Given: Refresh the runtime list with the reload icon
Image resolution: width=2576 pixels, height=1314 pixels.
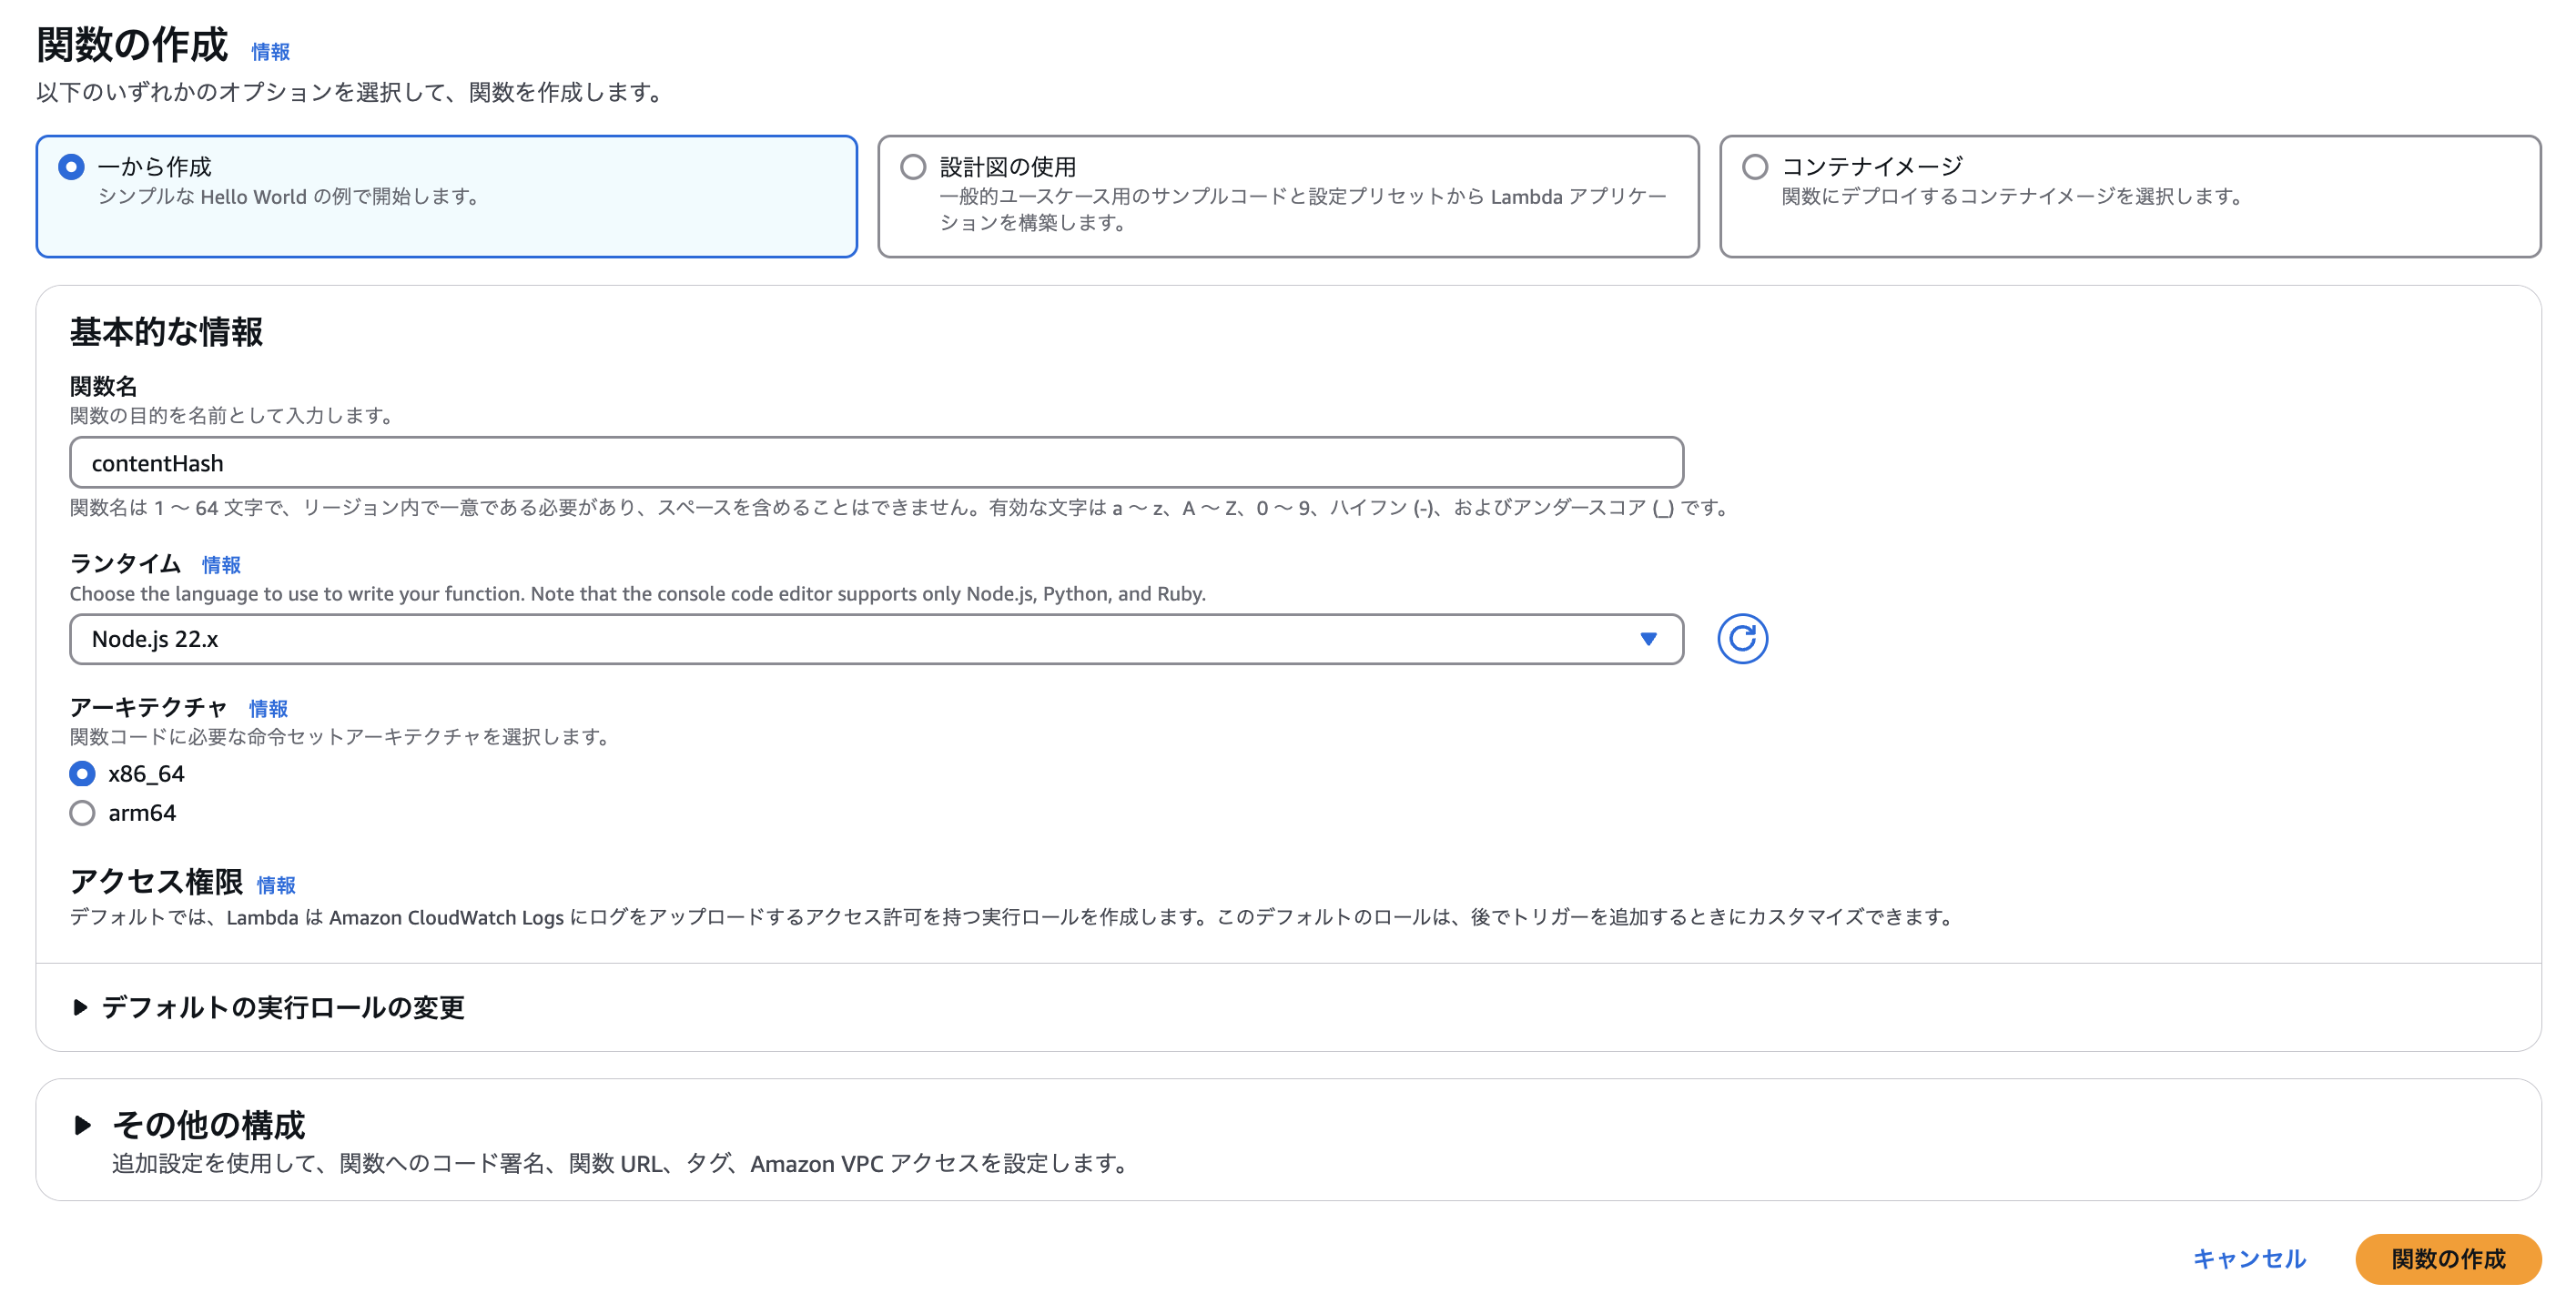Looking at the screenshot, I should click(x=1742, y=638).
